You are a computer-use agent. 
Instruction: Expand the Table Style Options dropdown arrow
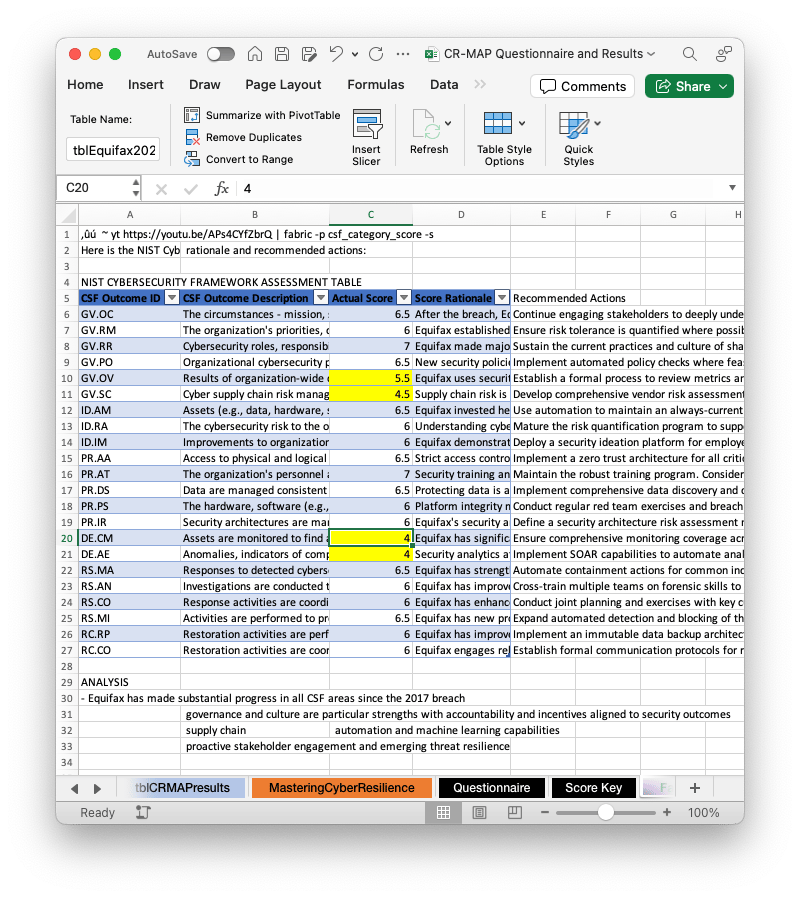(x=522, y=123)
